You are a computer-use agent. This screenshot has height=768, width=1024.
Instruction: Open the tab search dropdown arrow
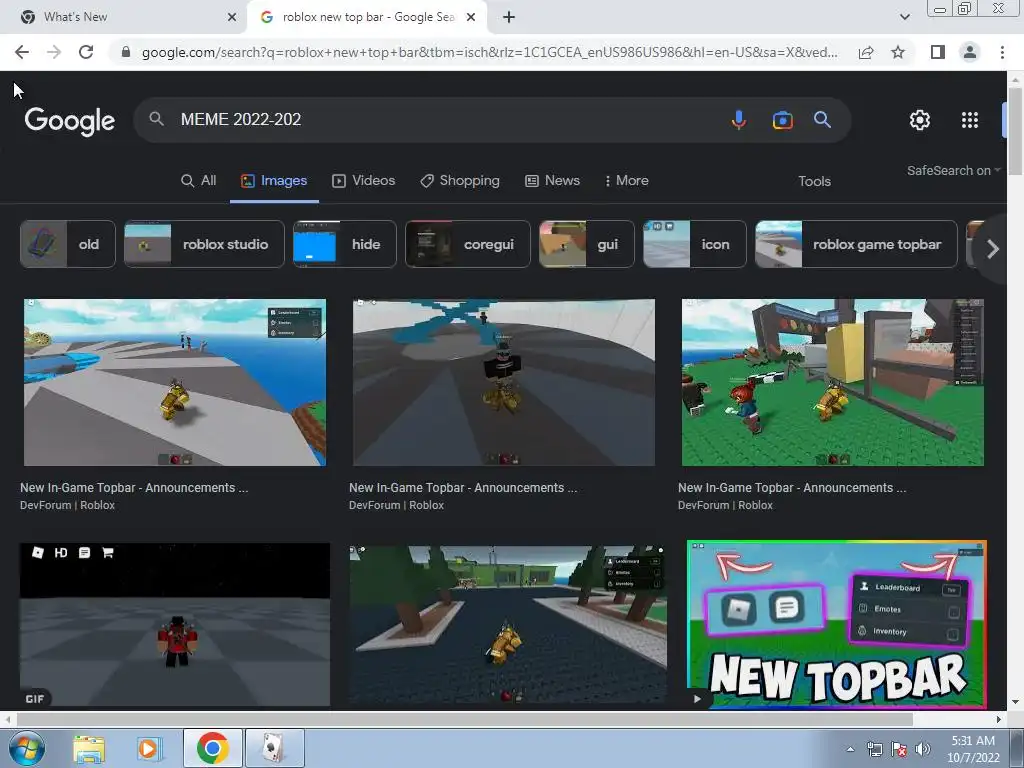[x=904, y=17]
